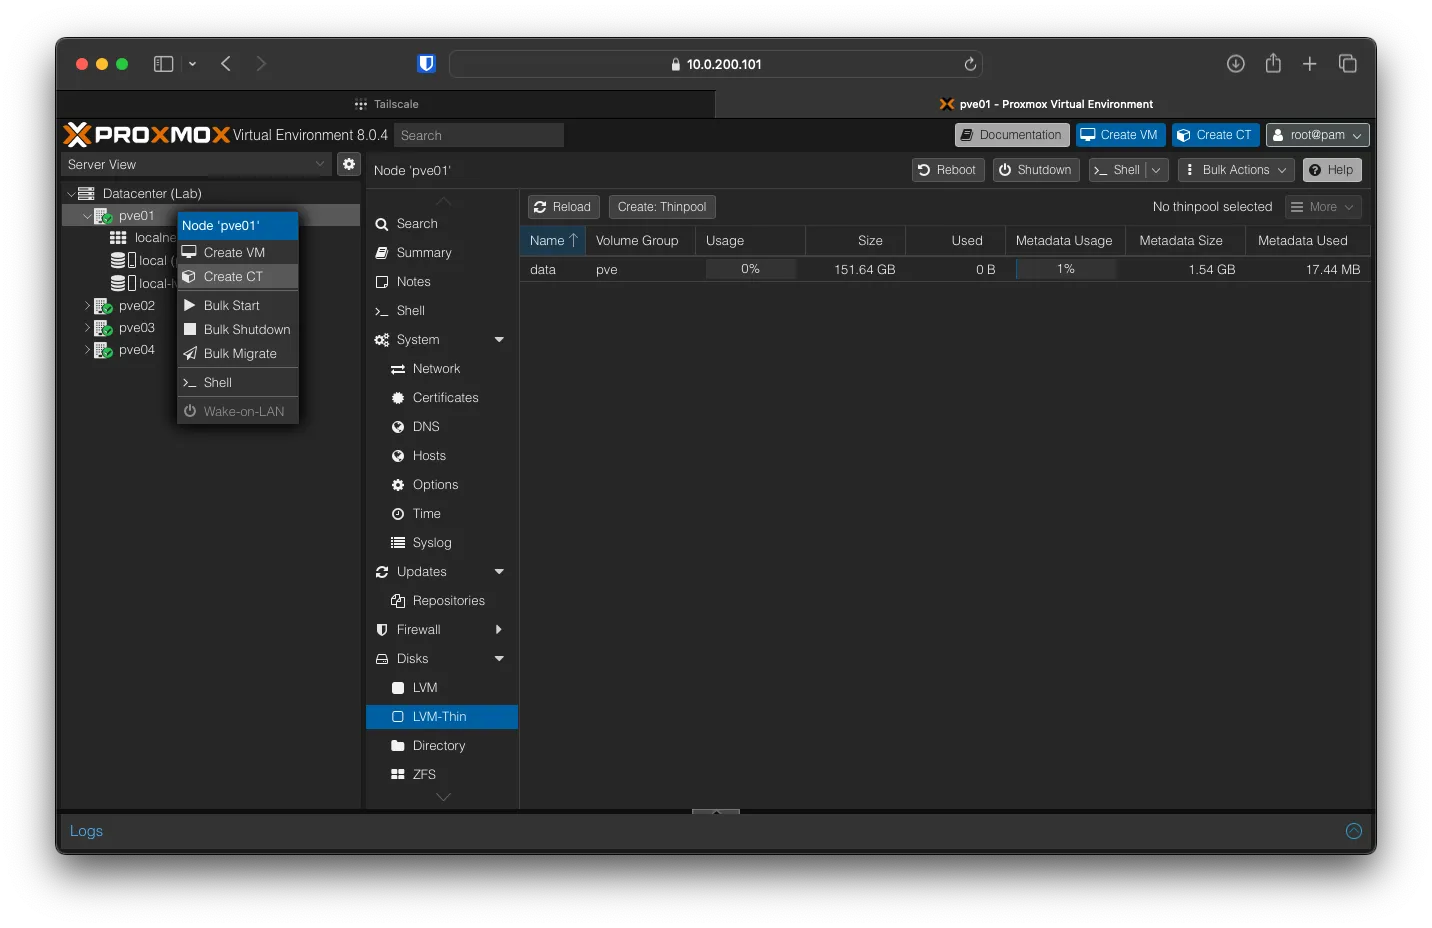
Task: Click the Shutdown button
Action: 1036,170
